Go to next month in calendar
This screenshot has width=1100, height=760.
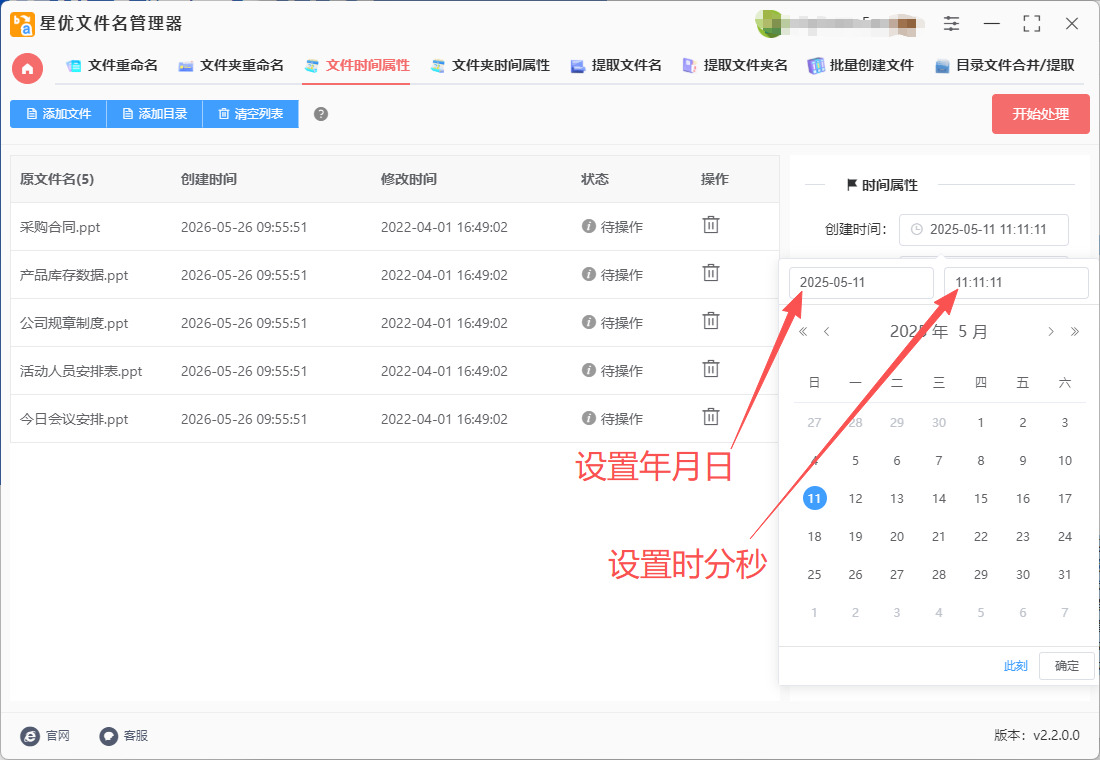tap(1051, 331)
